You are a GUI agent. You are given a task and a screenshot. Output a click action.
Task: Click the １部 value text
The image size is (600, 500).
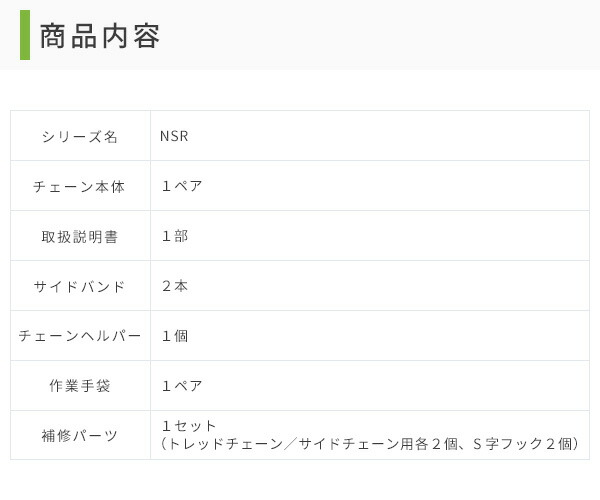pyautogui.click(x=174, y=236)
